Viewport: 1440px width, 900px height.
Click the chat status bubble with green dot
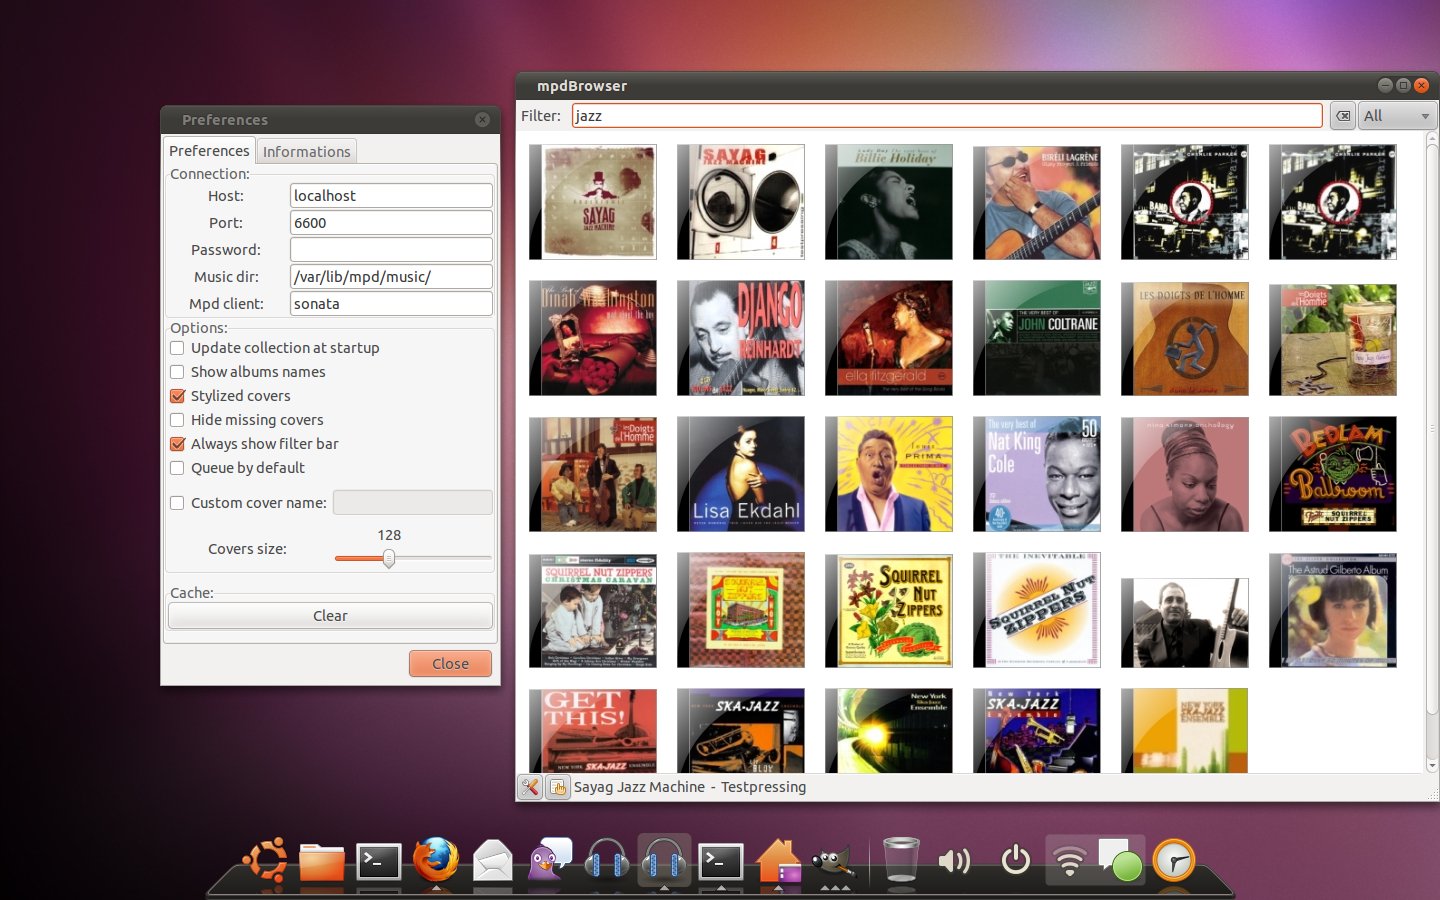tap(1120, 860)
